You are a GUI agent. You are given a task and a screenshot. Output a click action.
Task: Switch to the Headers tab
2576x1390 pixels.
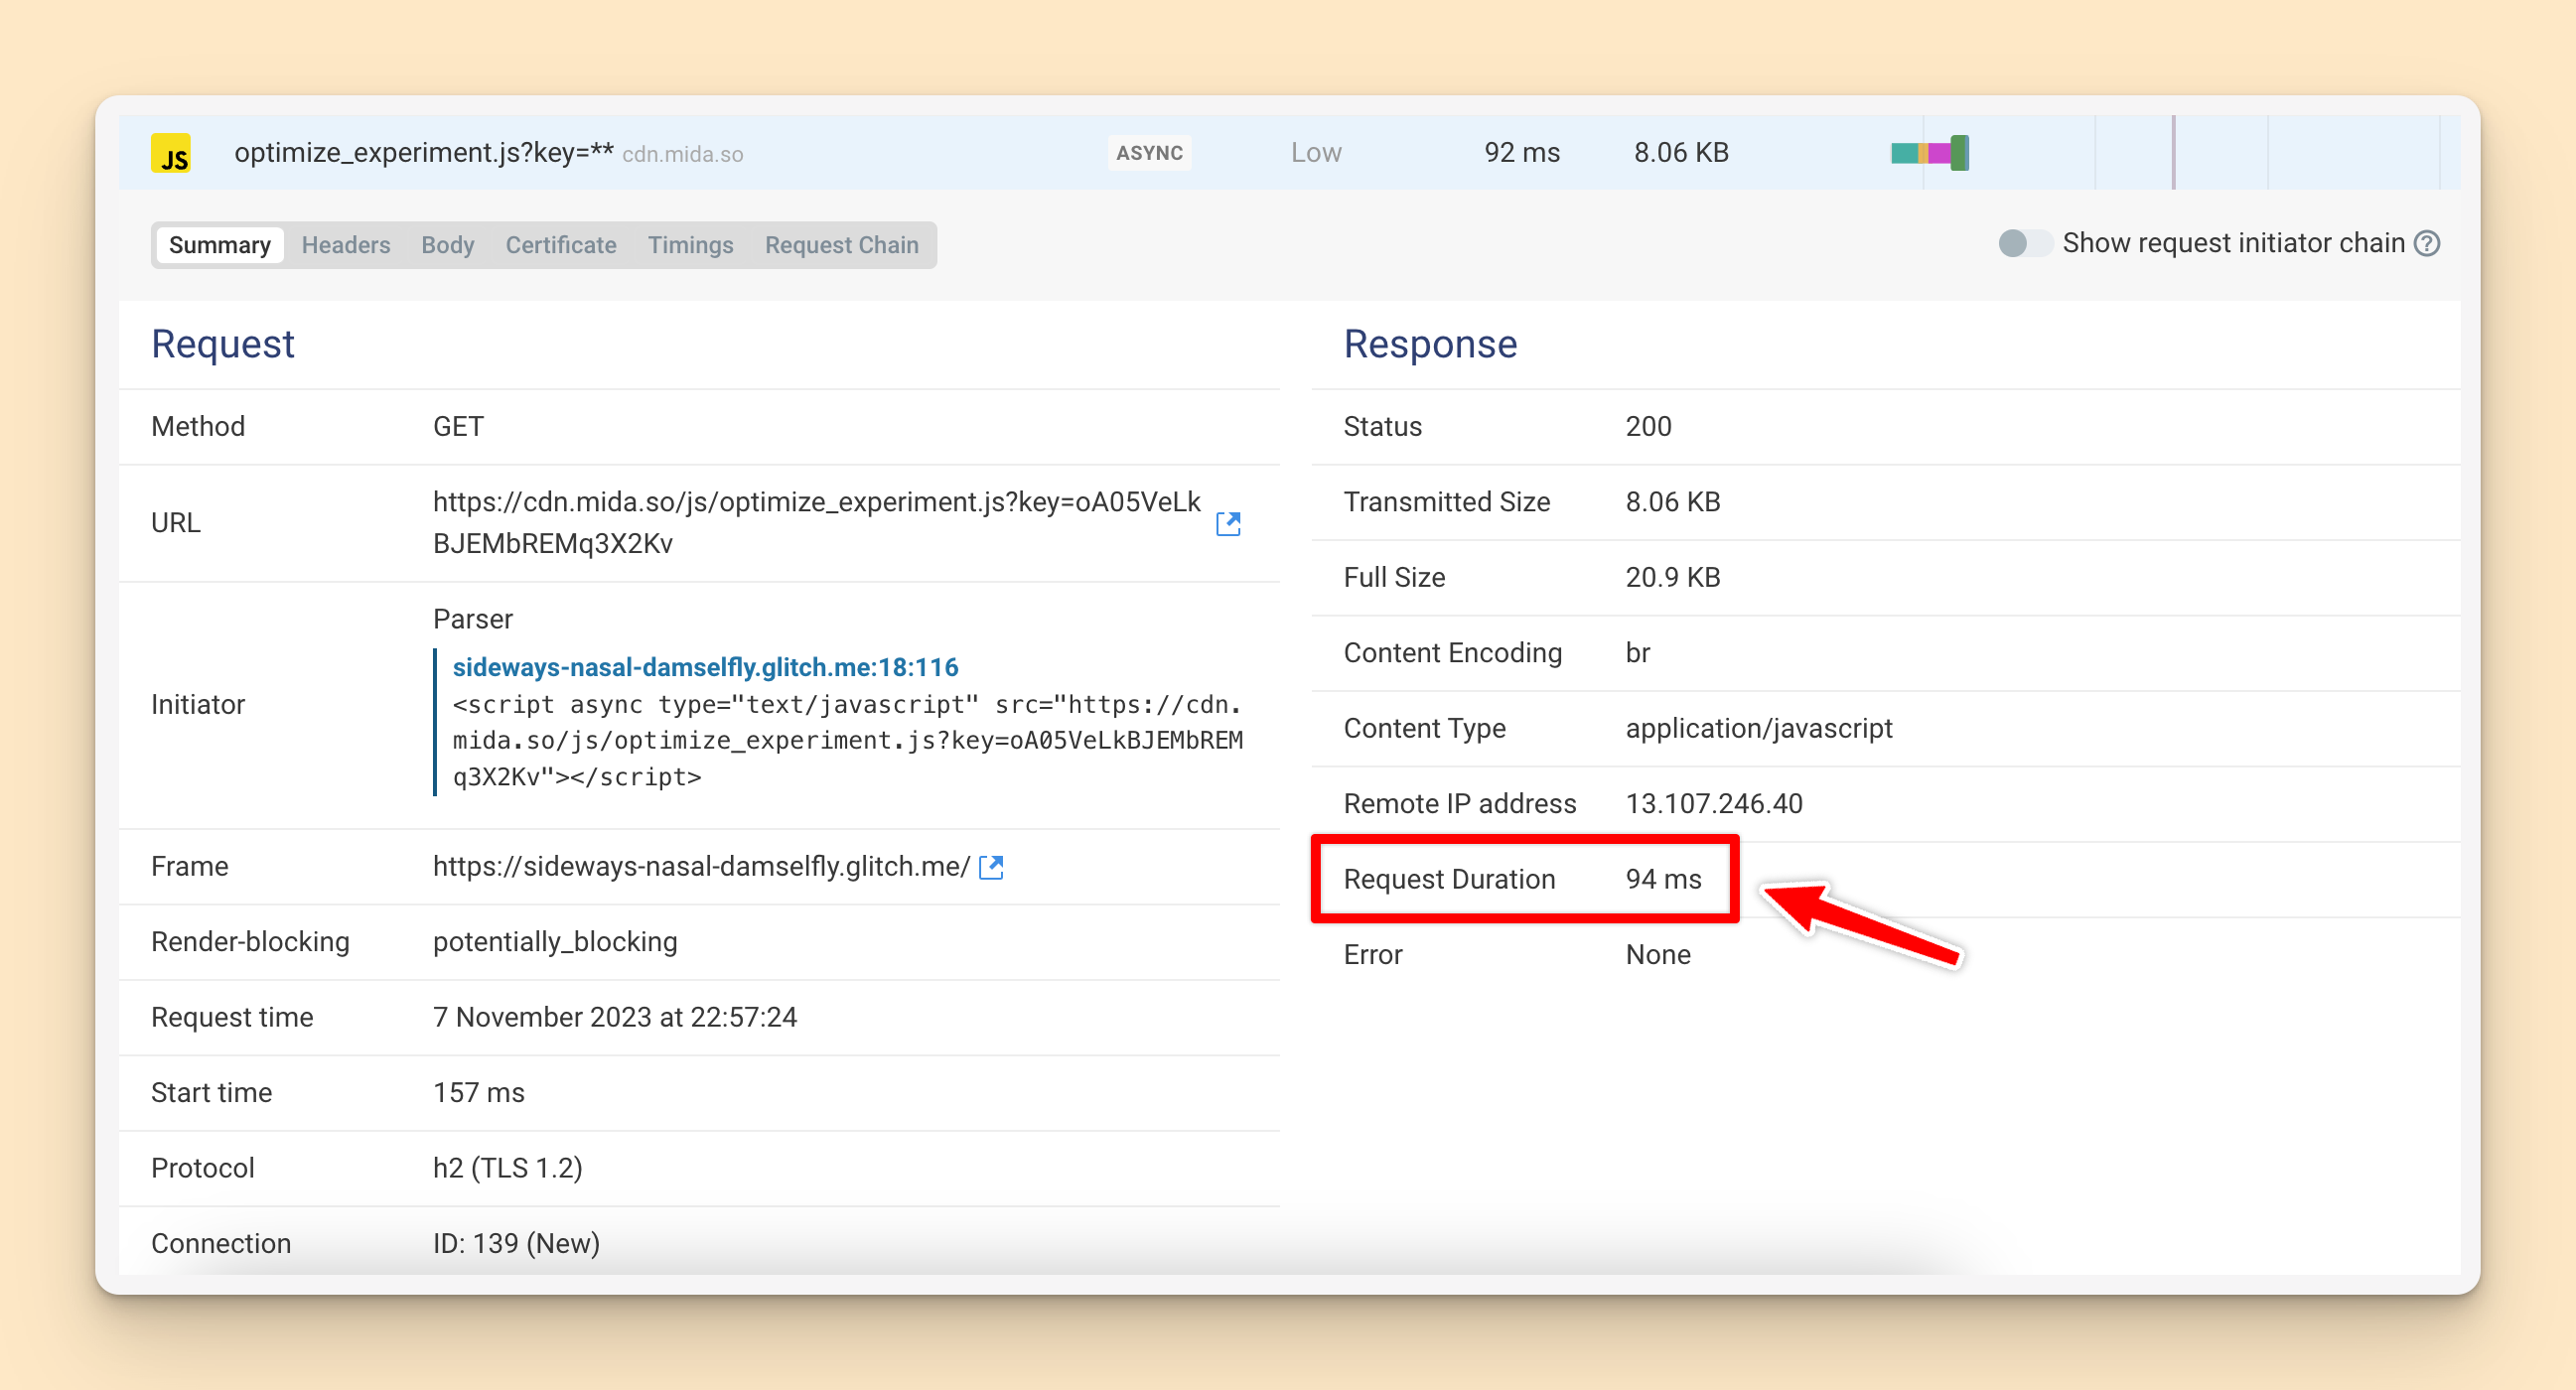point(345,245)
